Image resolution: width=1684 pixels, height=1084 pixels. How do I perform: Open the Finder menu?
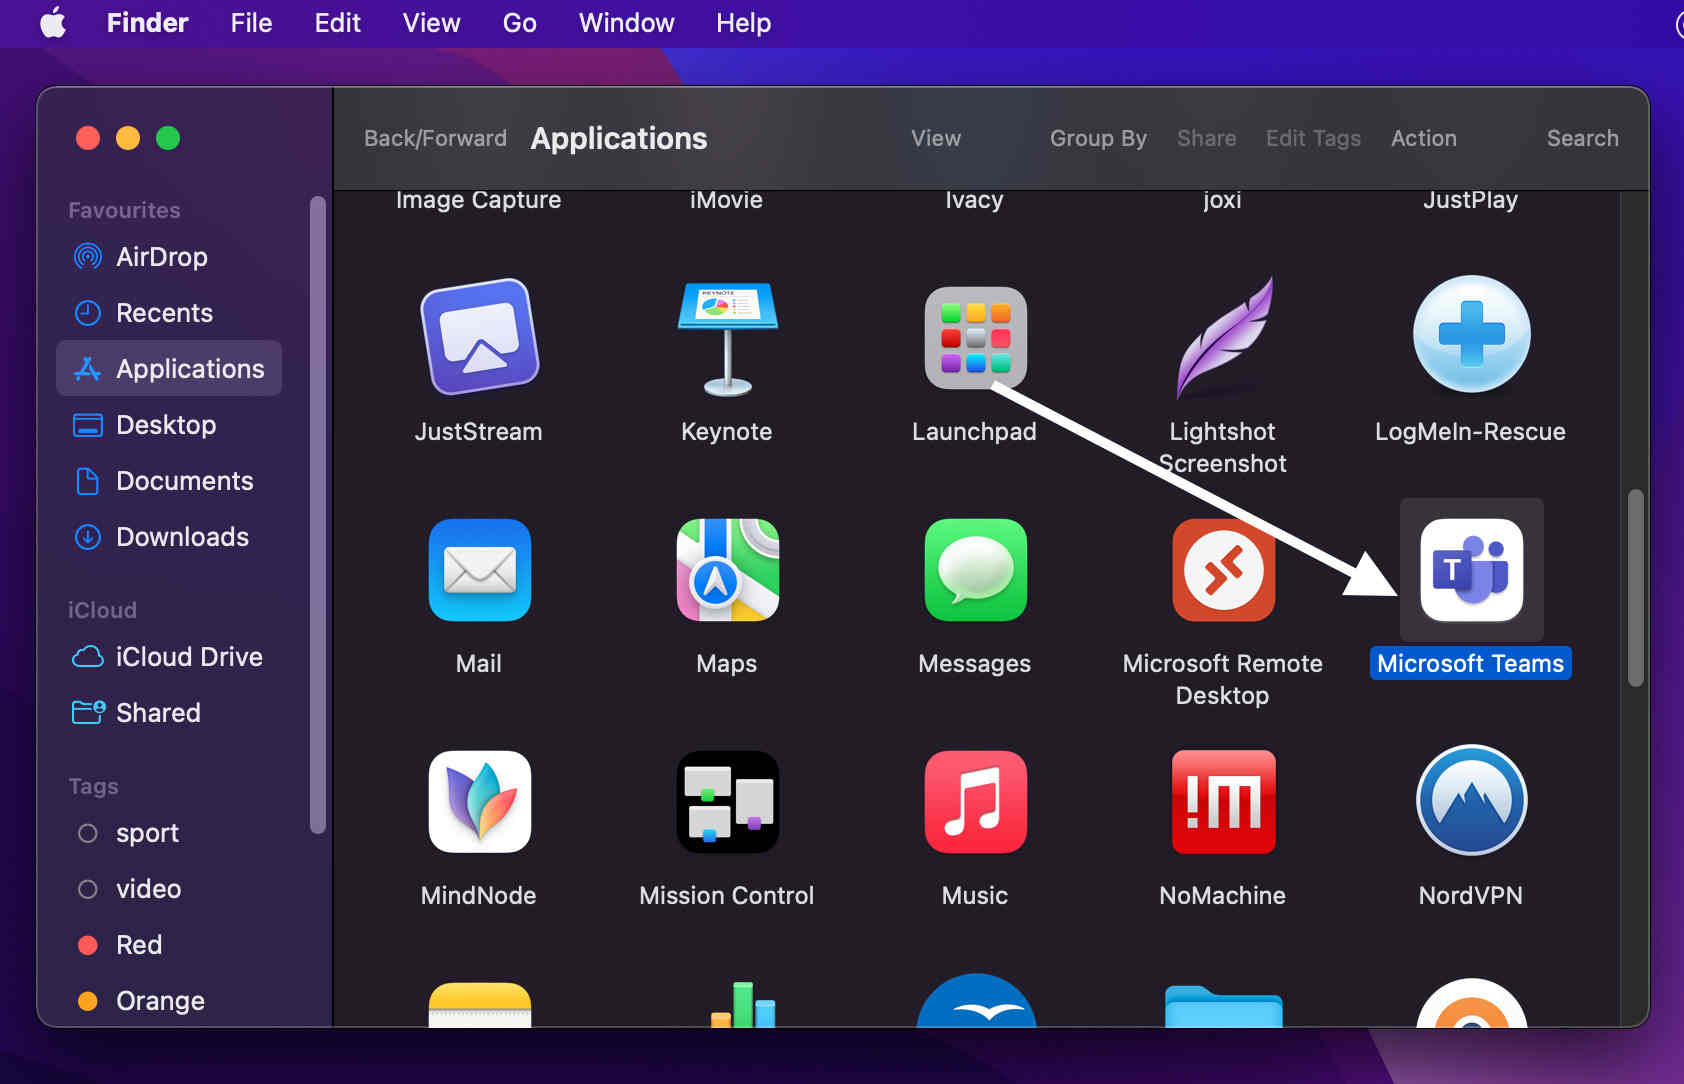[x=147, y=23]
